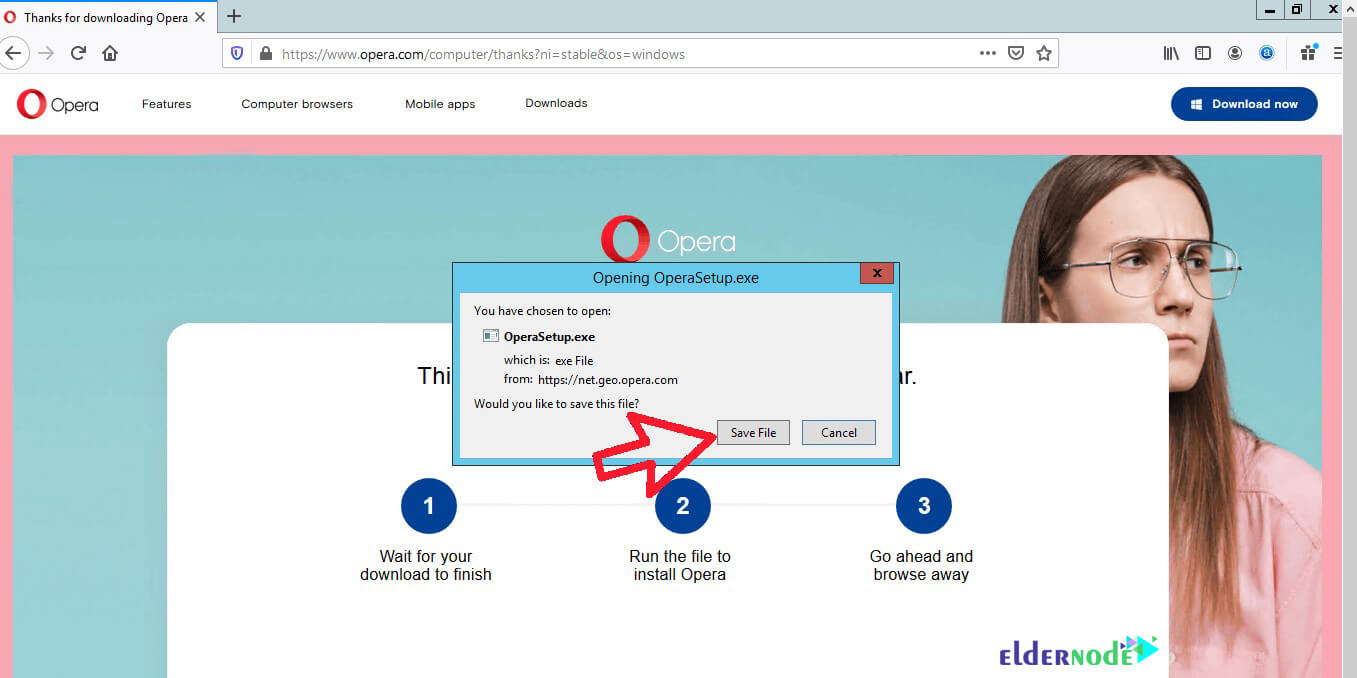Screen dimensions: 1357x678
Task: Select the Computer browsers menu item
Action: (x=296, y=103)
